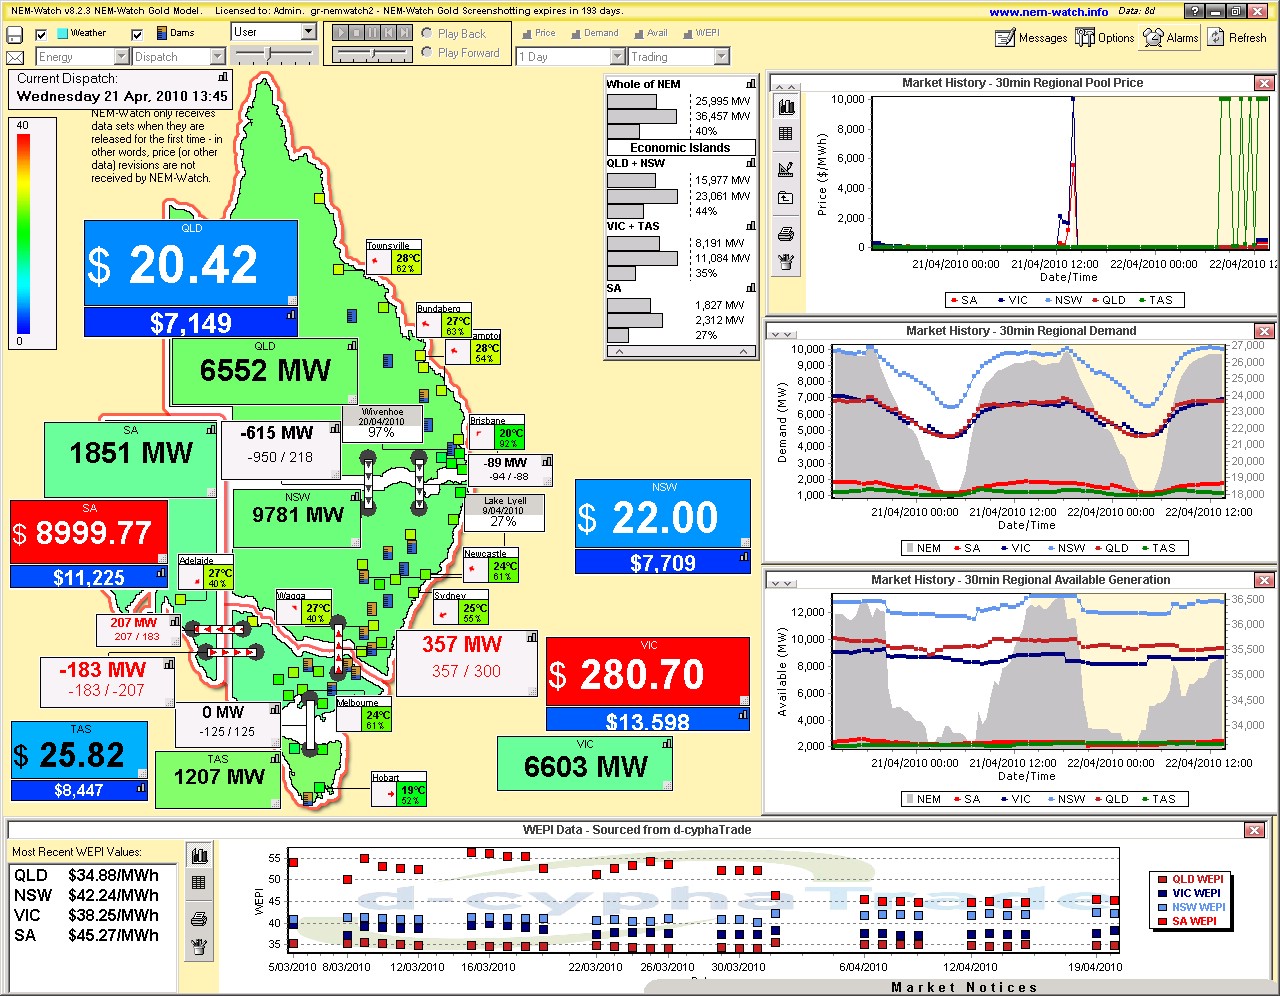Toggle the Weather checkbox

(x=41, y=34)
